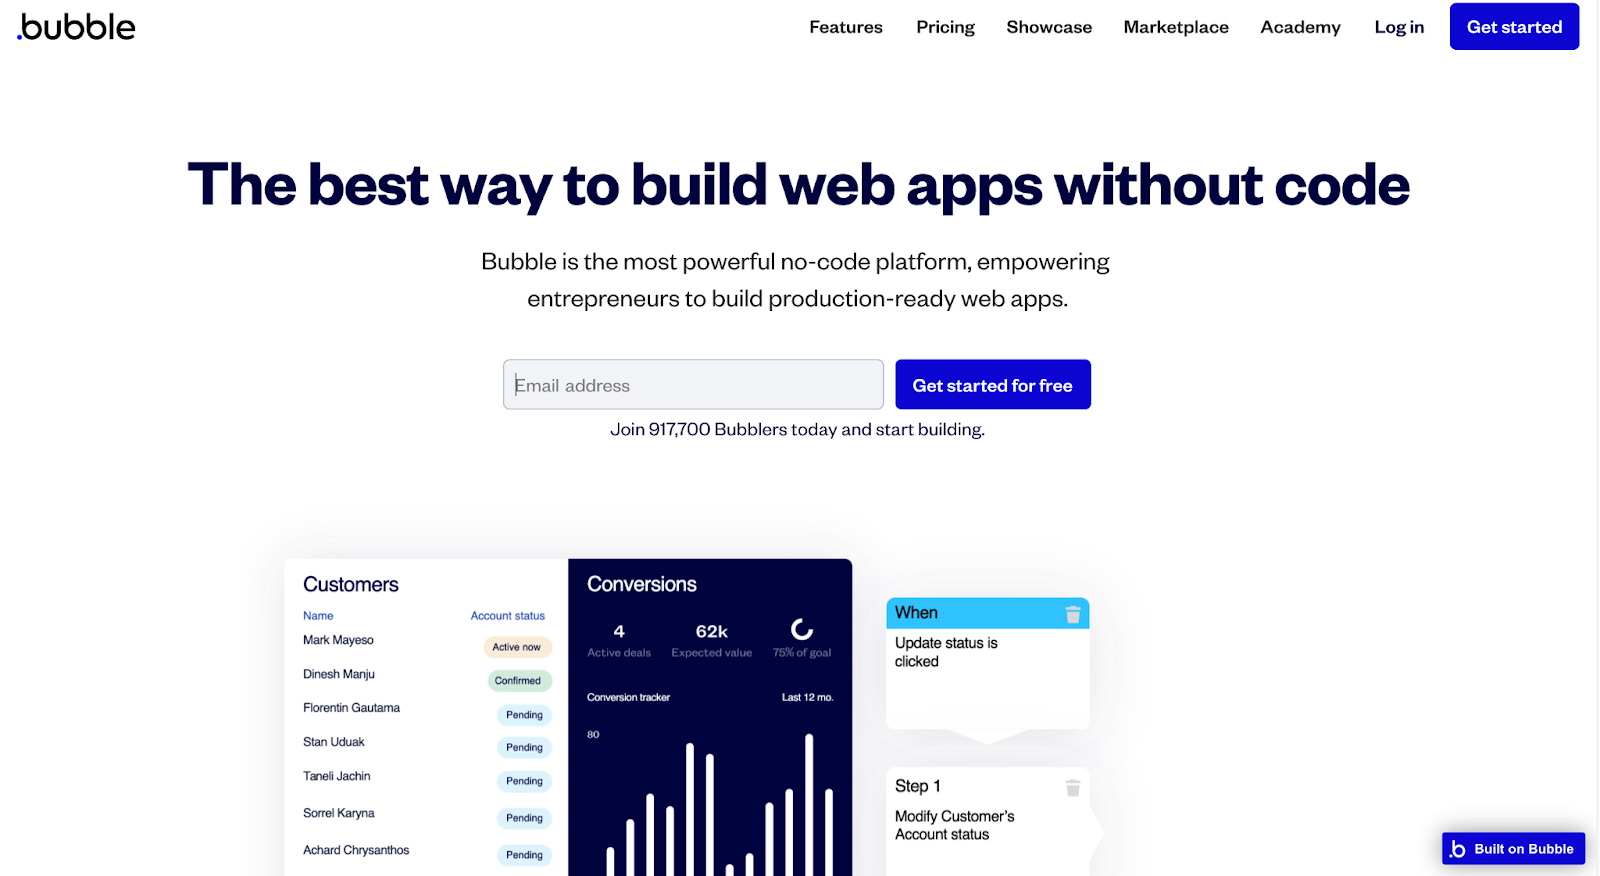Click Get started for free button
This screenshot has height=876, width=1600.
[992, 385]
